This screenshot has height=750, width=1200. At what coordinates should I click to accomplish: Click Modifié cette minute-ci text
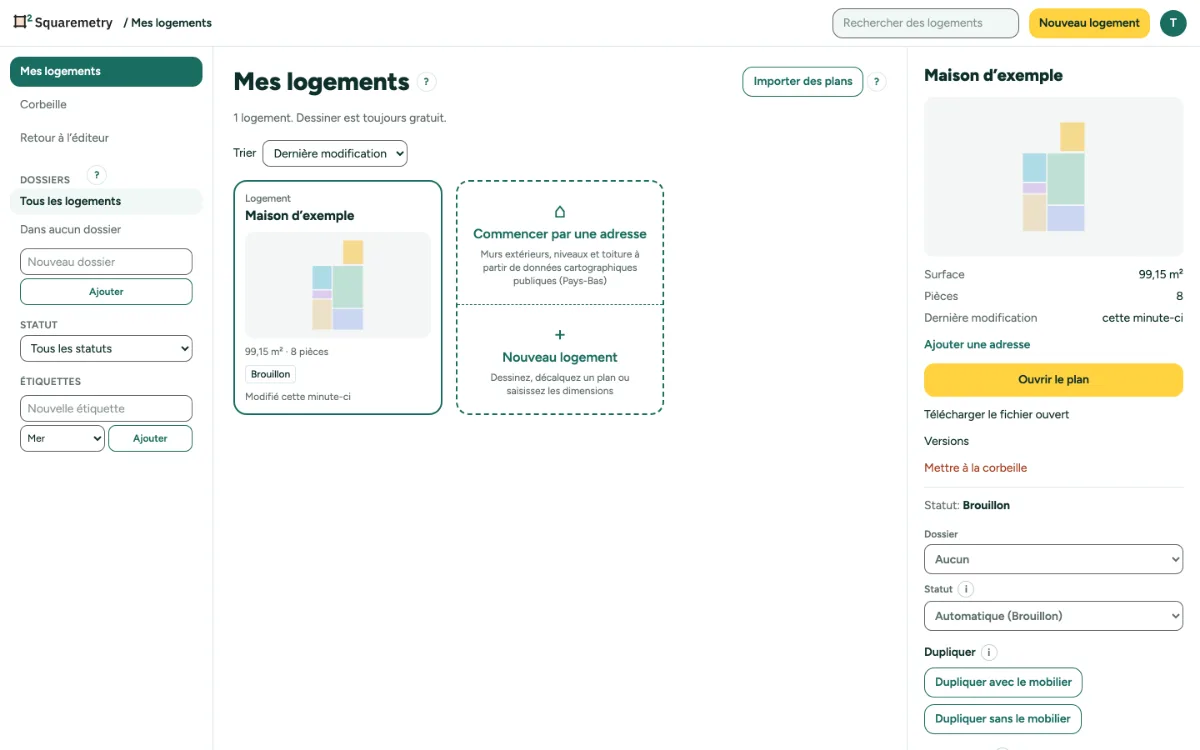298,397
